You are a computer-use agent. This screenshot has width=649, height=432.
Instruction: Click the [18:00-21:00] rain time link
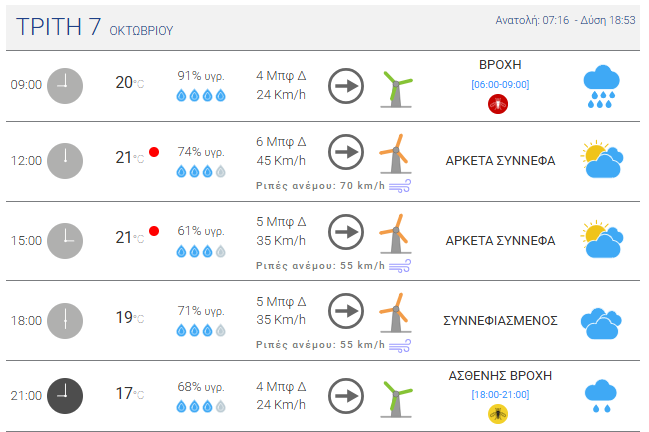coord(500,394)
